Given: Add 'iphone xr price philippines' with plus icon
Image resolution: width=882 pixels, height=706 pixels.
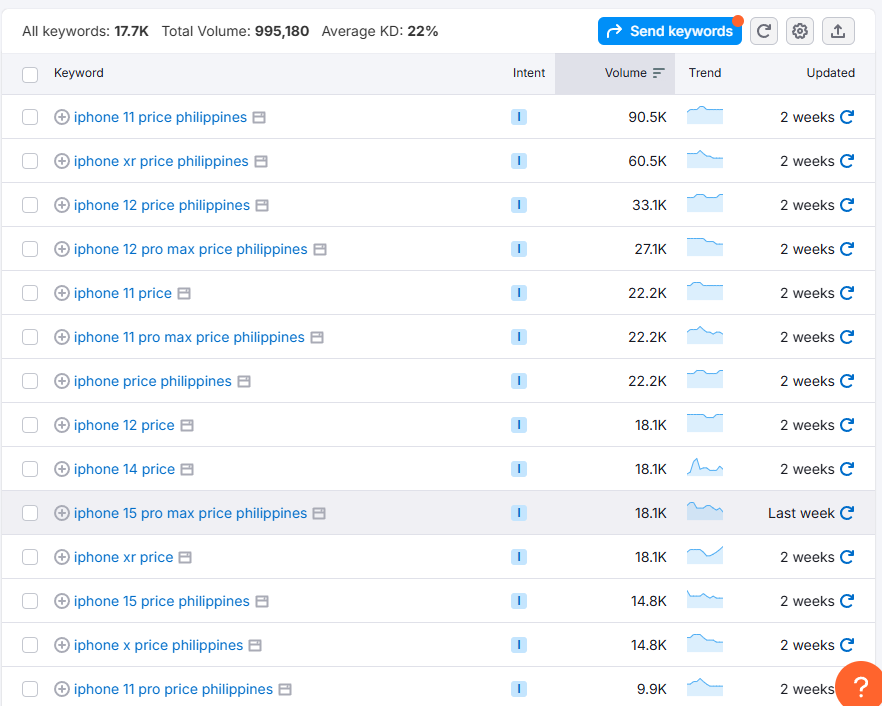Looking at the screenshot, I should 61,161.
